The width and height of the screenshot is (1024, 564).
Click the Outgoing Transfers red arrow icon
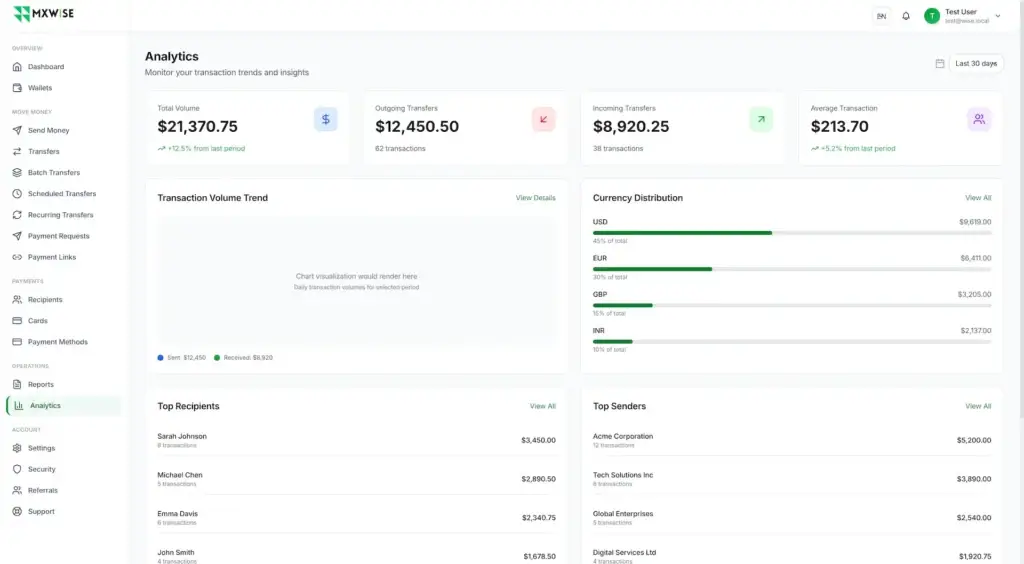point(543,119)
